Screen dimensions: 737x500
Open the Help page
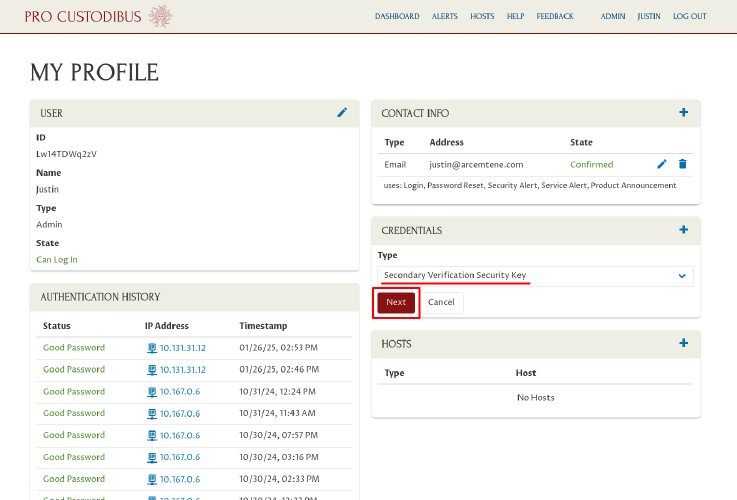[515, 16]
